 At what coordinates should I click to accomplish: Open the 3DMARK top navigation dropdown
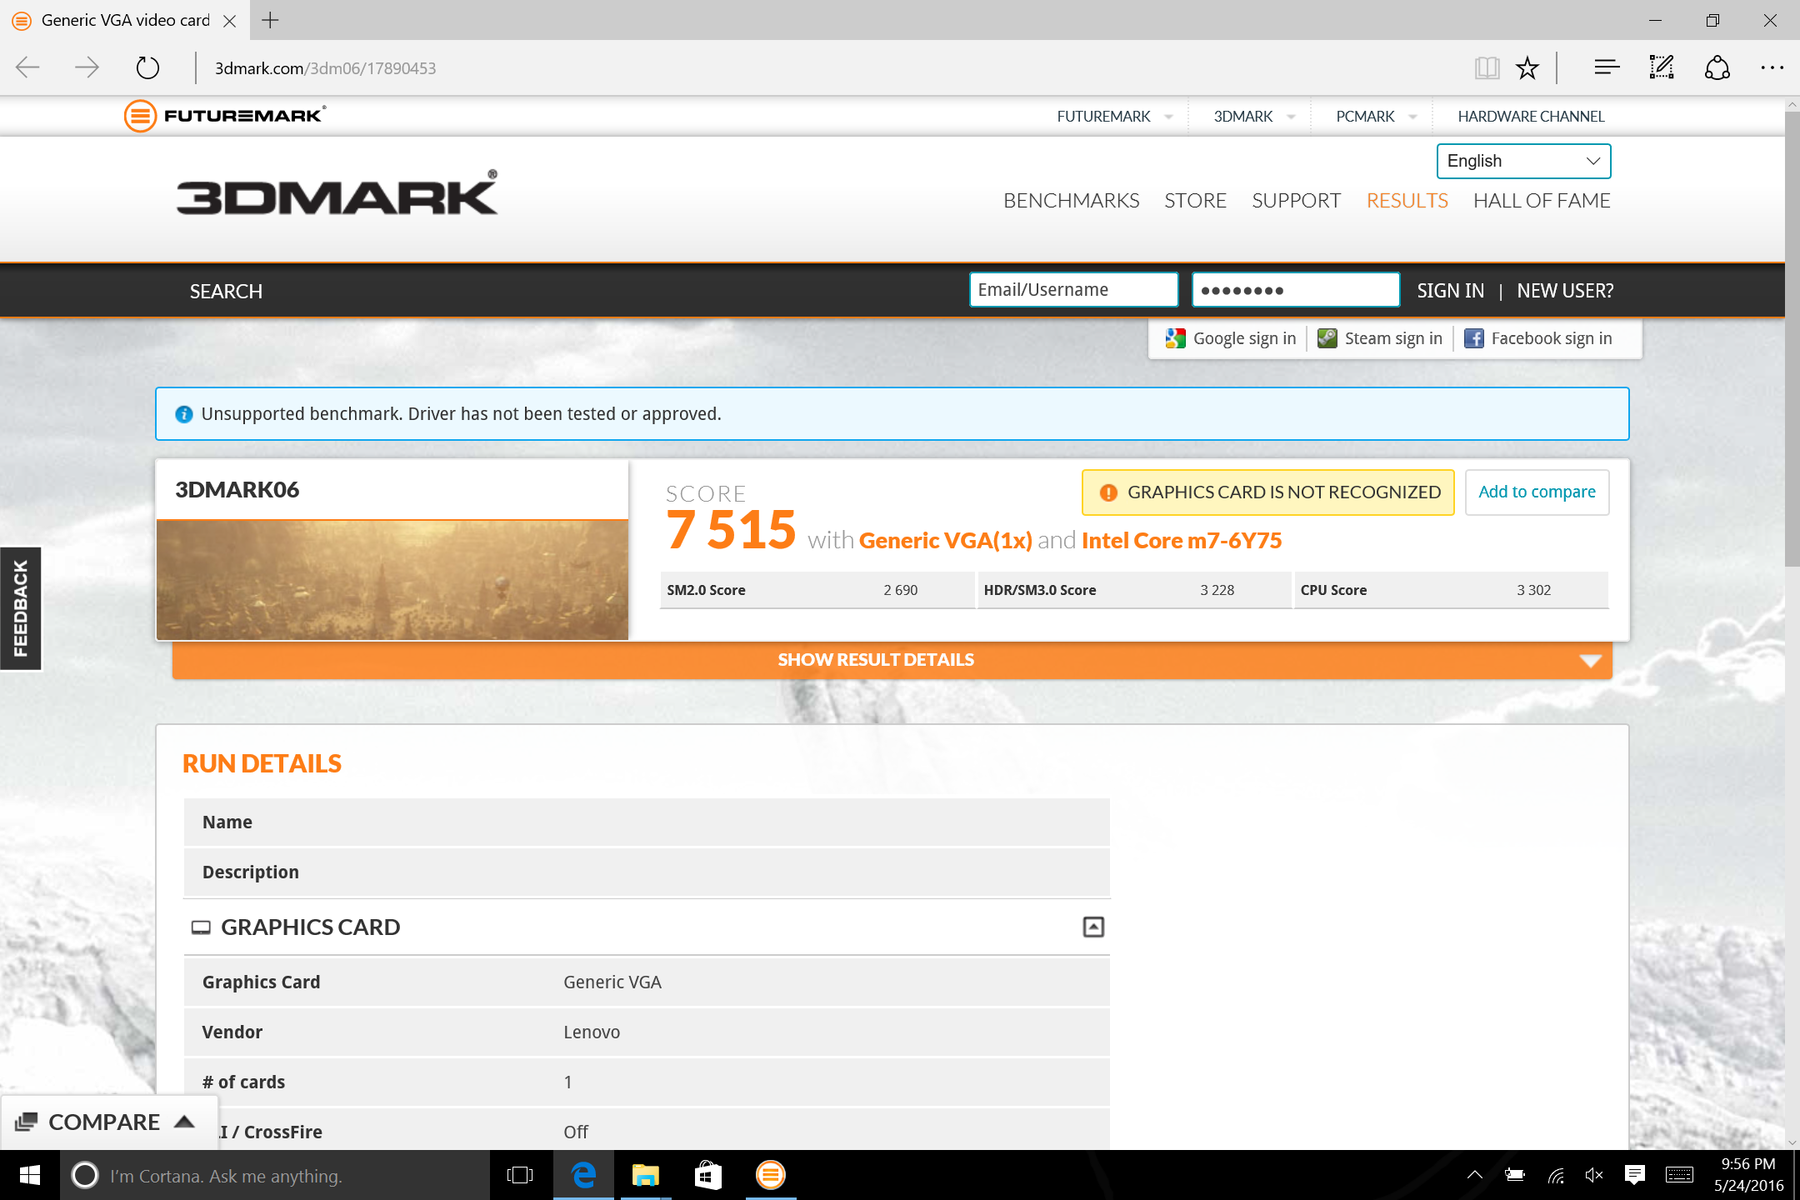pyautogui.click(x=1254, y=117)
